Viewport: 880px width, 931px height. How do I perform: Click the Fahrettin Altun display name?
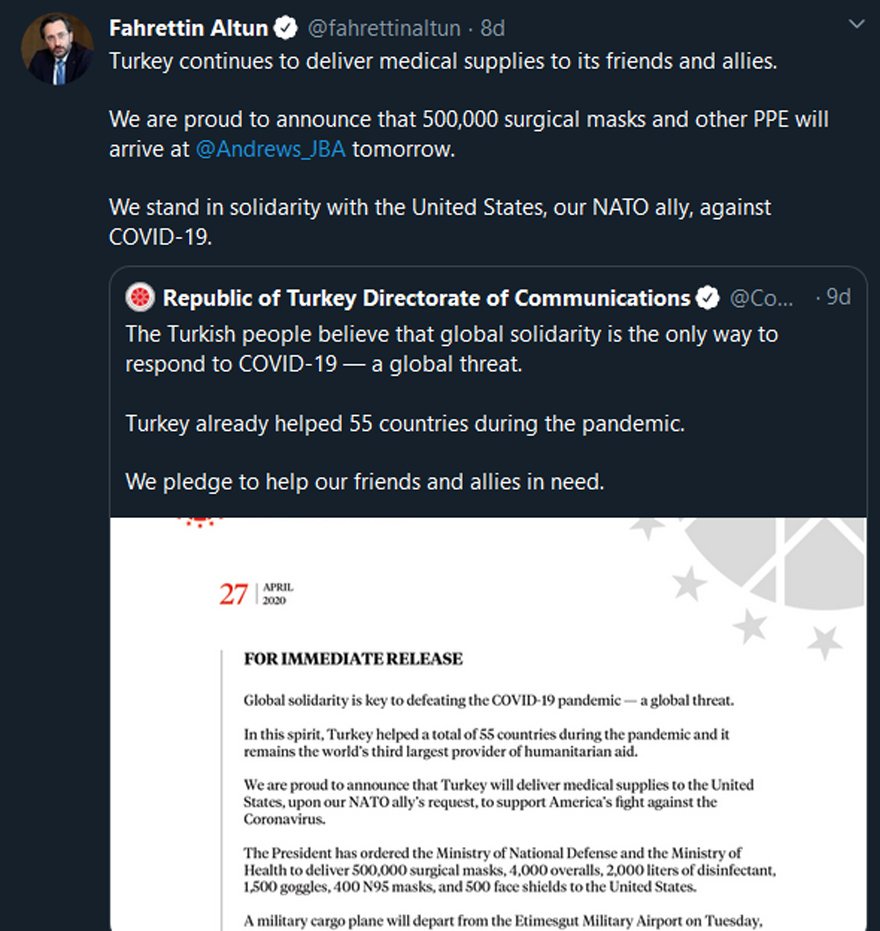(x=188, y=28)
